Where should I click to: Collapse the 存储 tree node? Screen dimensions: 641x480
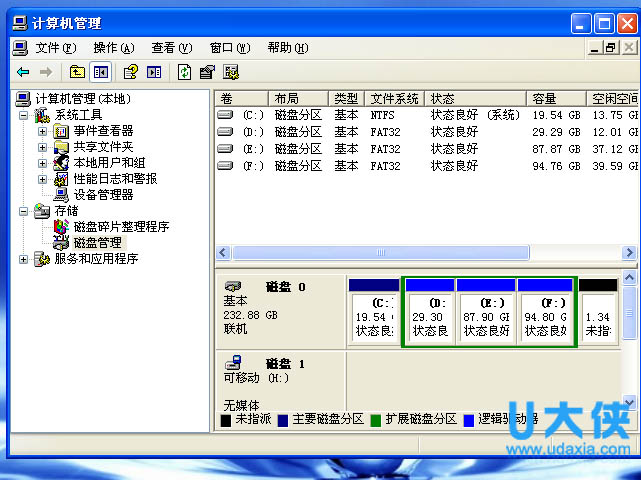coord(24,211)
